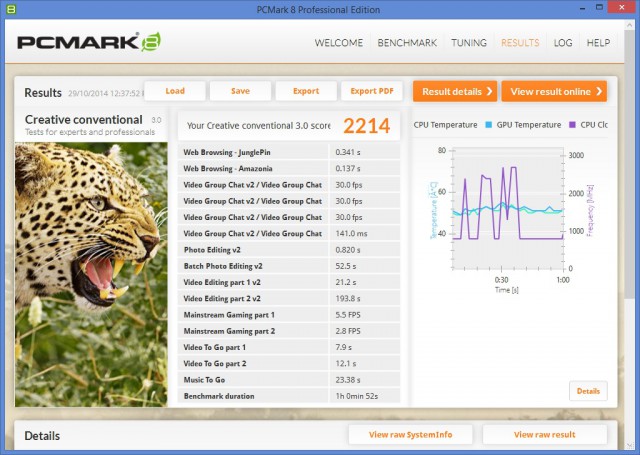Click View raw SystemInfo
Viewport: 640px width, 455px height.
[410, 435]
